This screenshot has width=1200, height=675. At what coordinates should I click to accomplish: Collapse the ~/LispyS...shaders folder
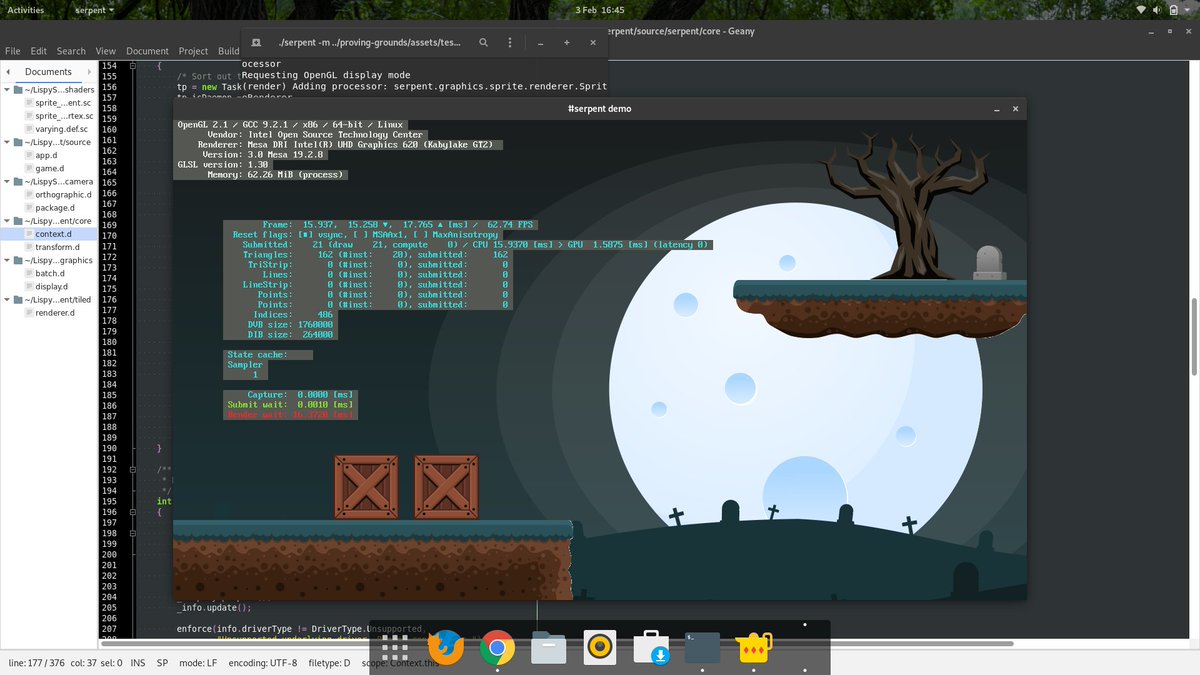coord(7,90)
